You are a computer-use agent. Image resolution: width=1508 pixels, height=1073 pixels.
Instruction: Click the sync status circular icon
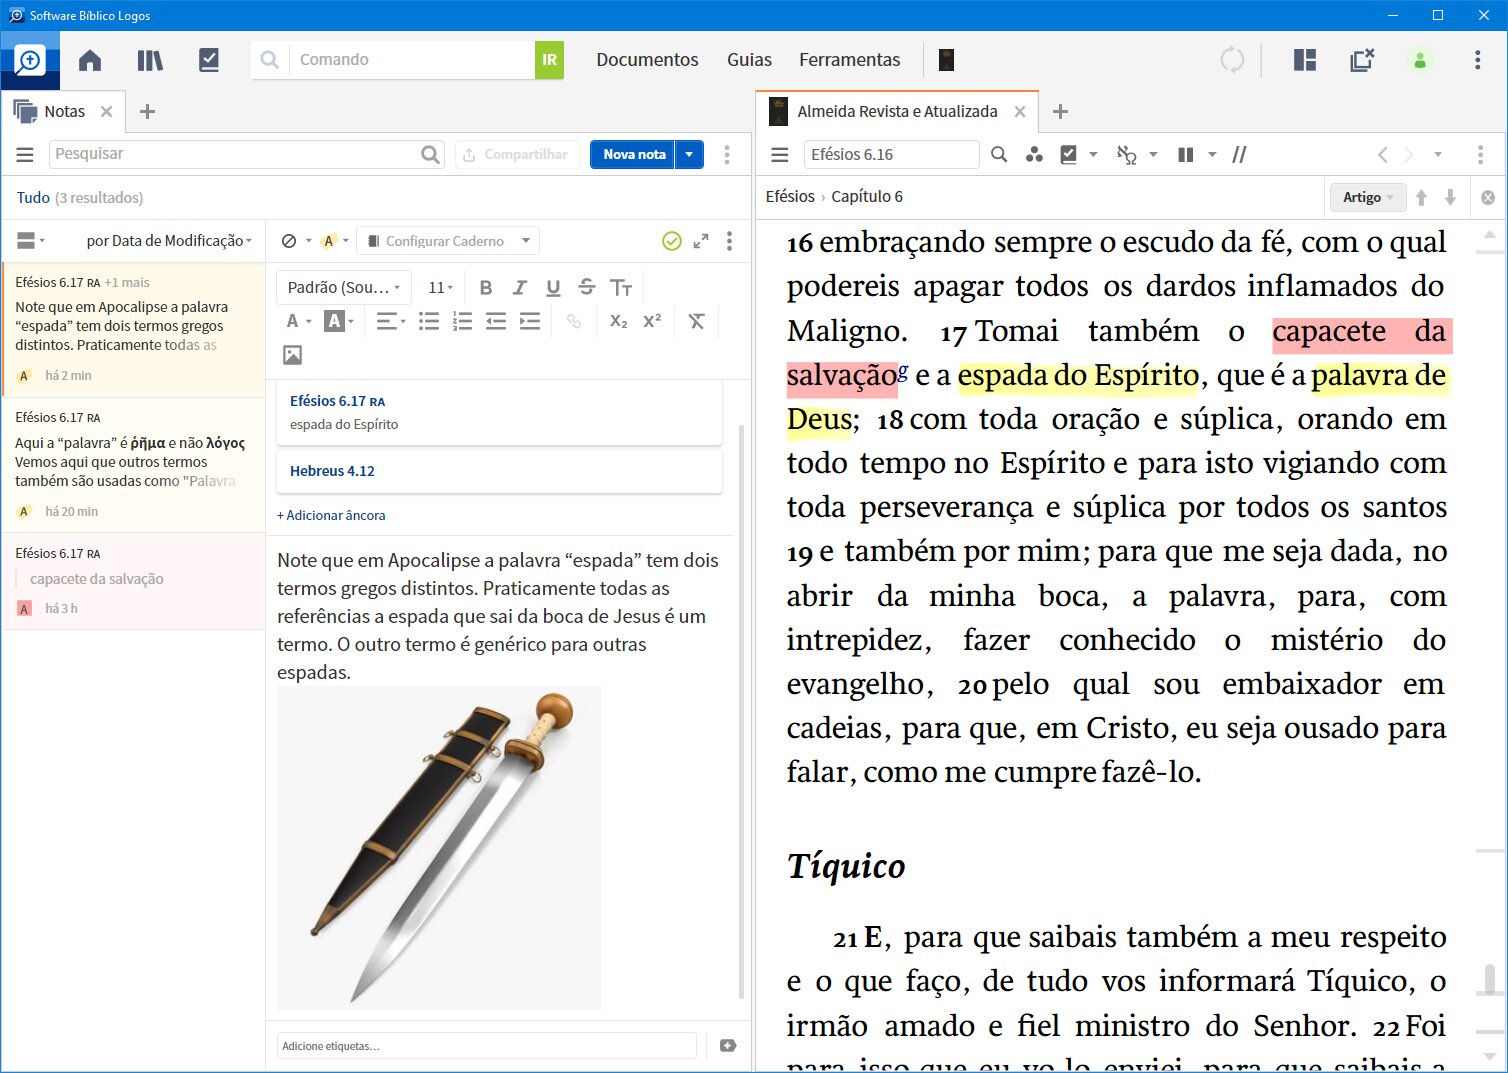point(1232,60)
